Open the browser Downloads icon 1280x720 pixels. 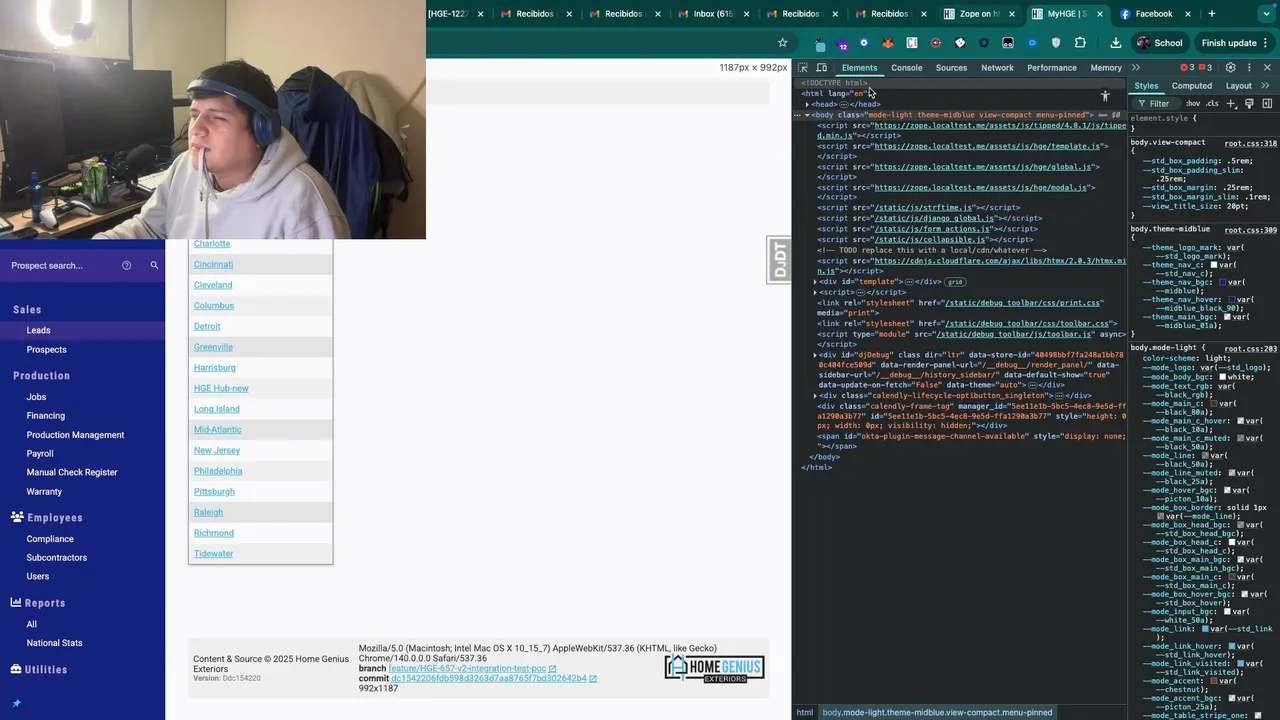click(1116, 43)
